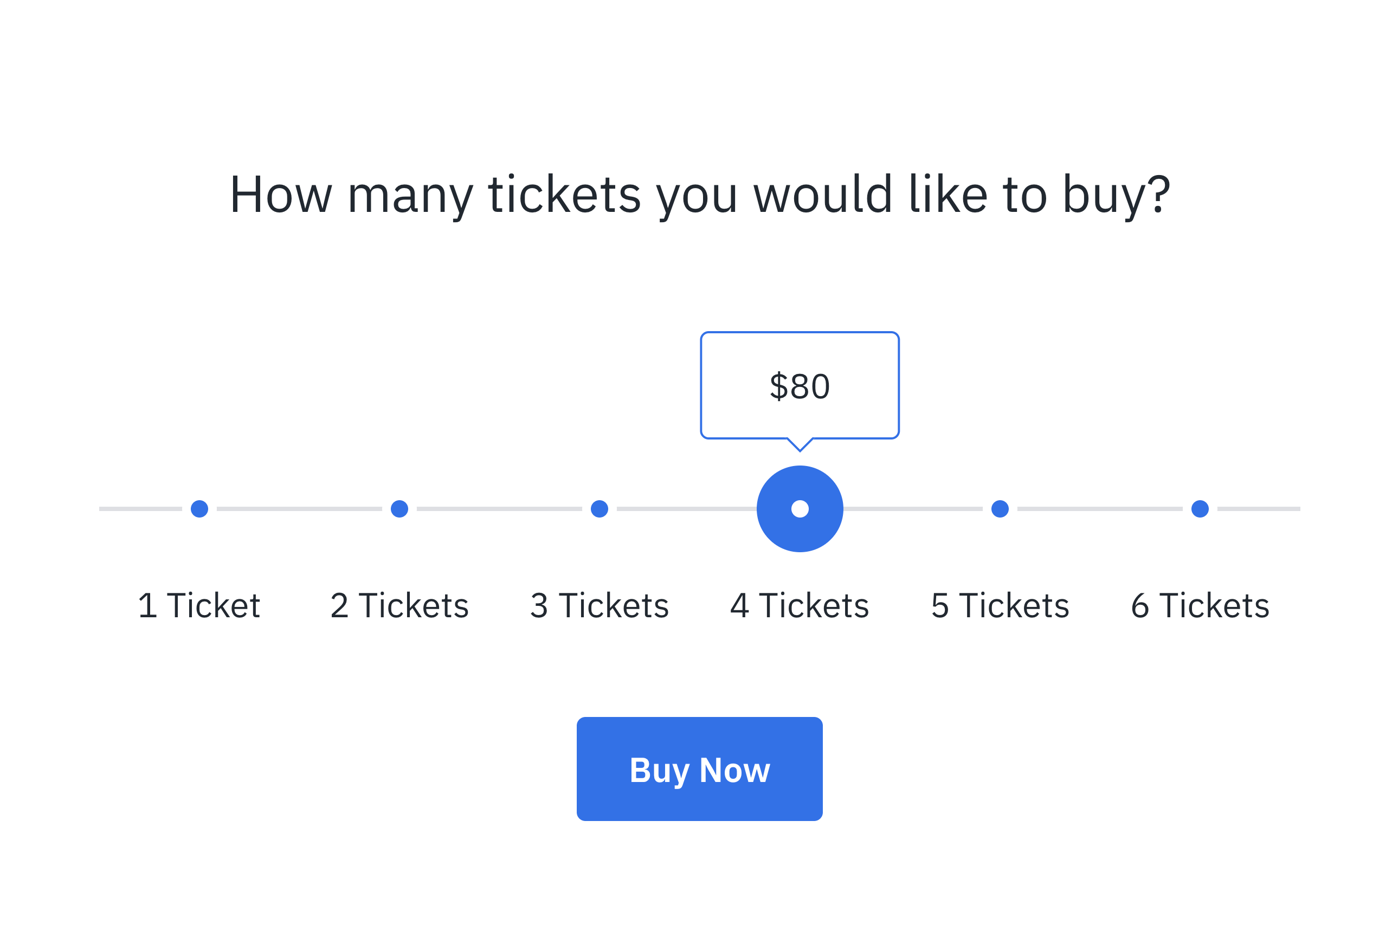Image resolution: width=1392 pixels, height=950 pixels.
Task: Click slider track between fifth and sixth dots
Action: (x=1100, y=509)
